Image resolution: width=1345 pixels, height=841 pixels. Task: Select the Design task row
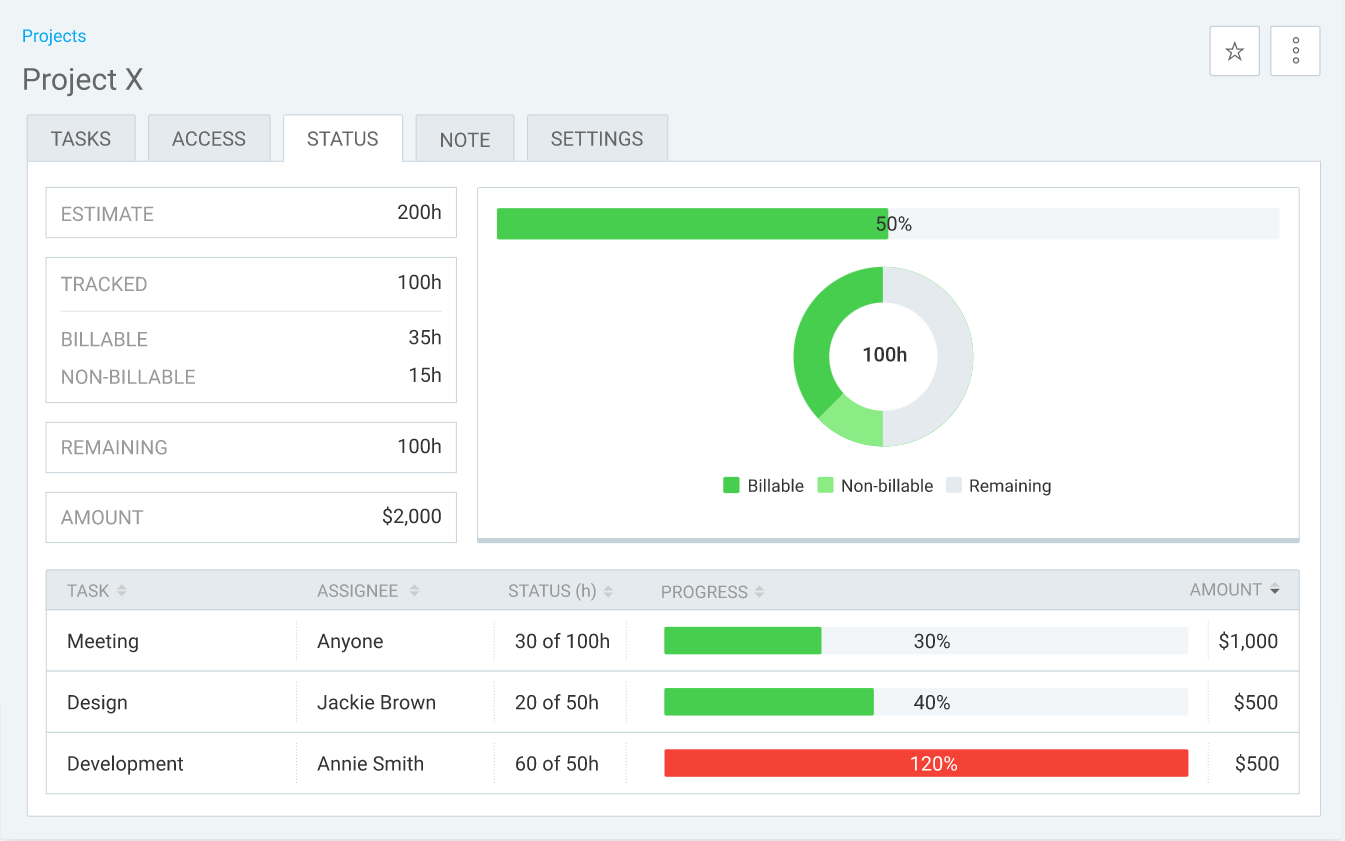click(97, 702)
